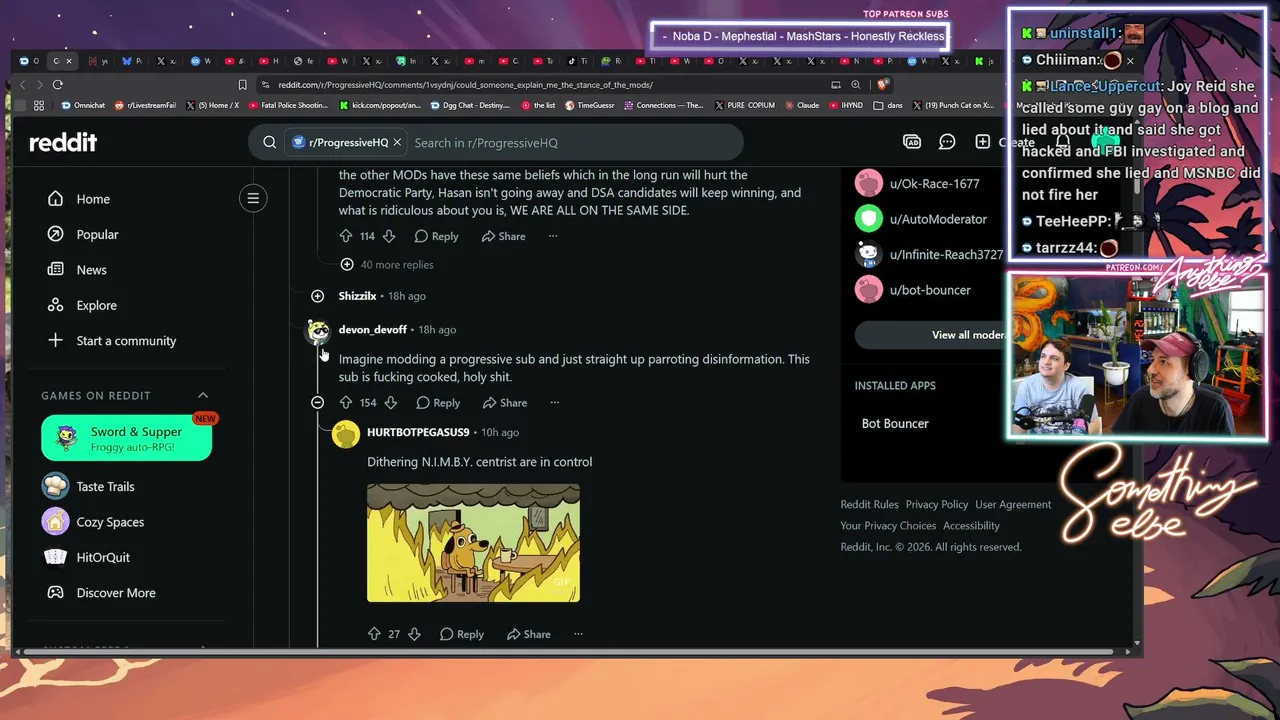1280x720 pixels.
Task: Reply to the 114-point comment
Action: pos(436,236)
